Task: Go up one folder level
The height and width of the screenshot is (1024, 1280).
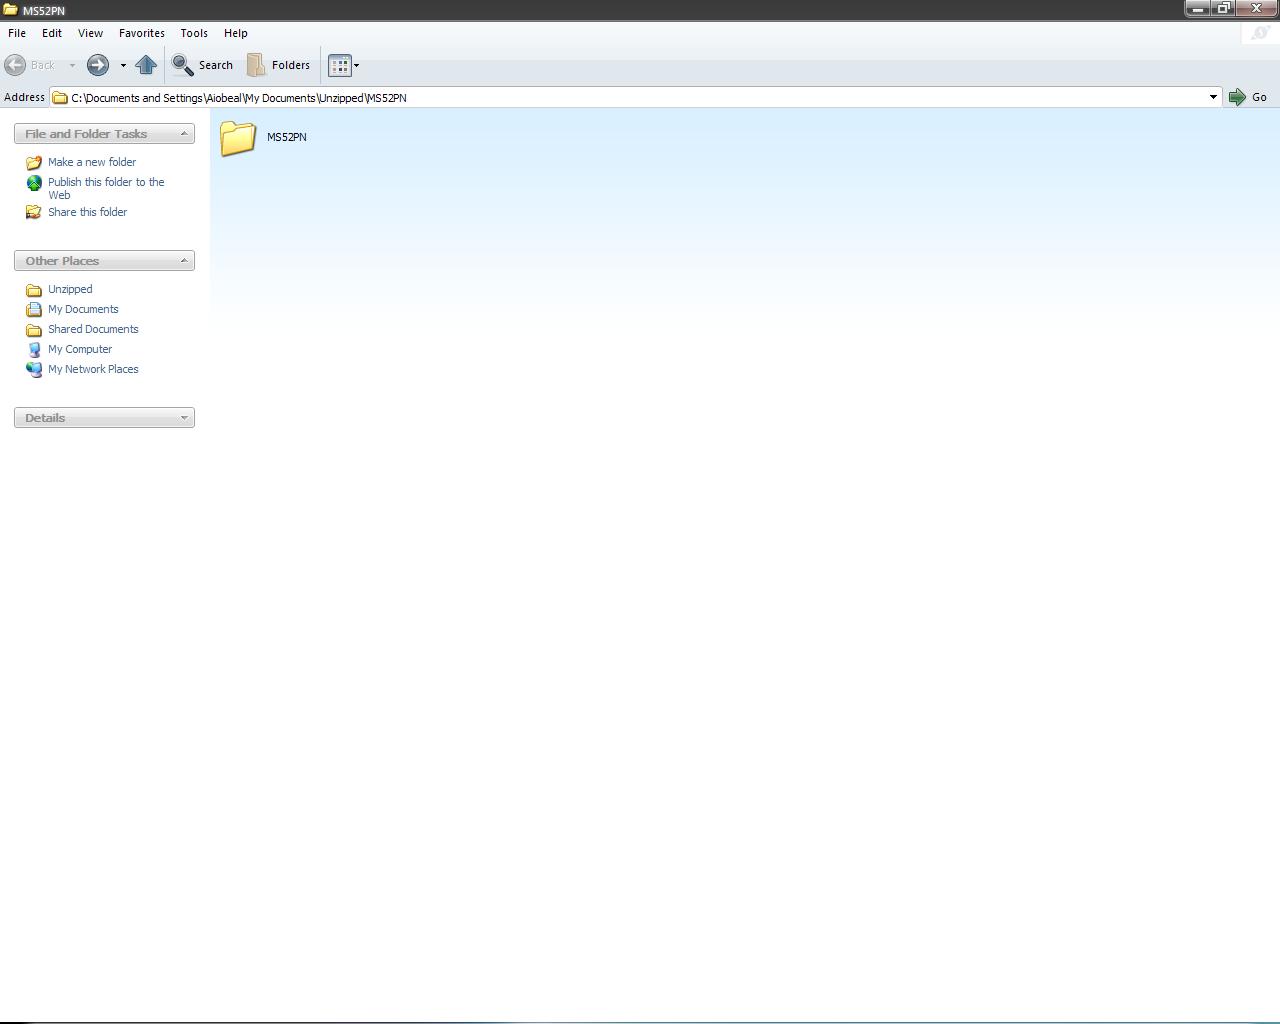Action: tap(146, 65)
